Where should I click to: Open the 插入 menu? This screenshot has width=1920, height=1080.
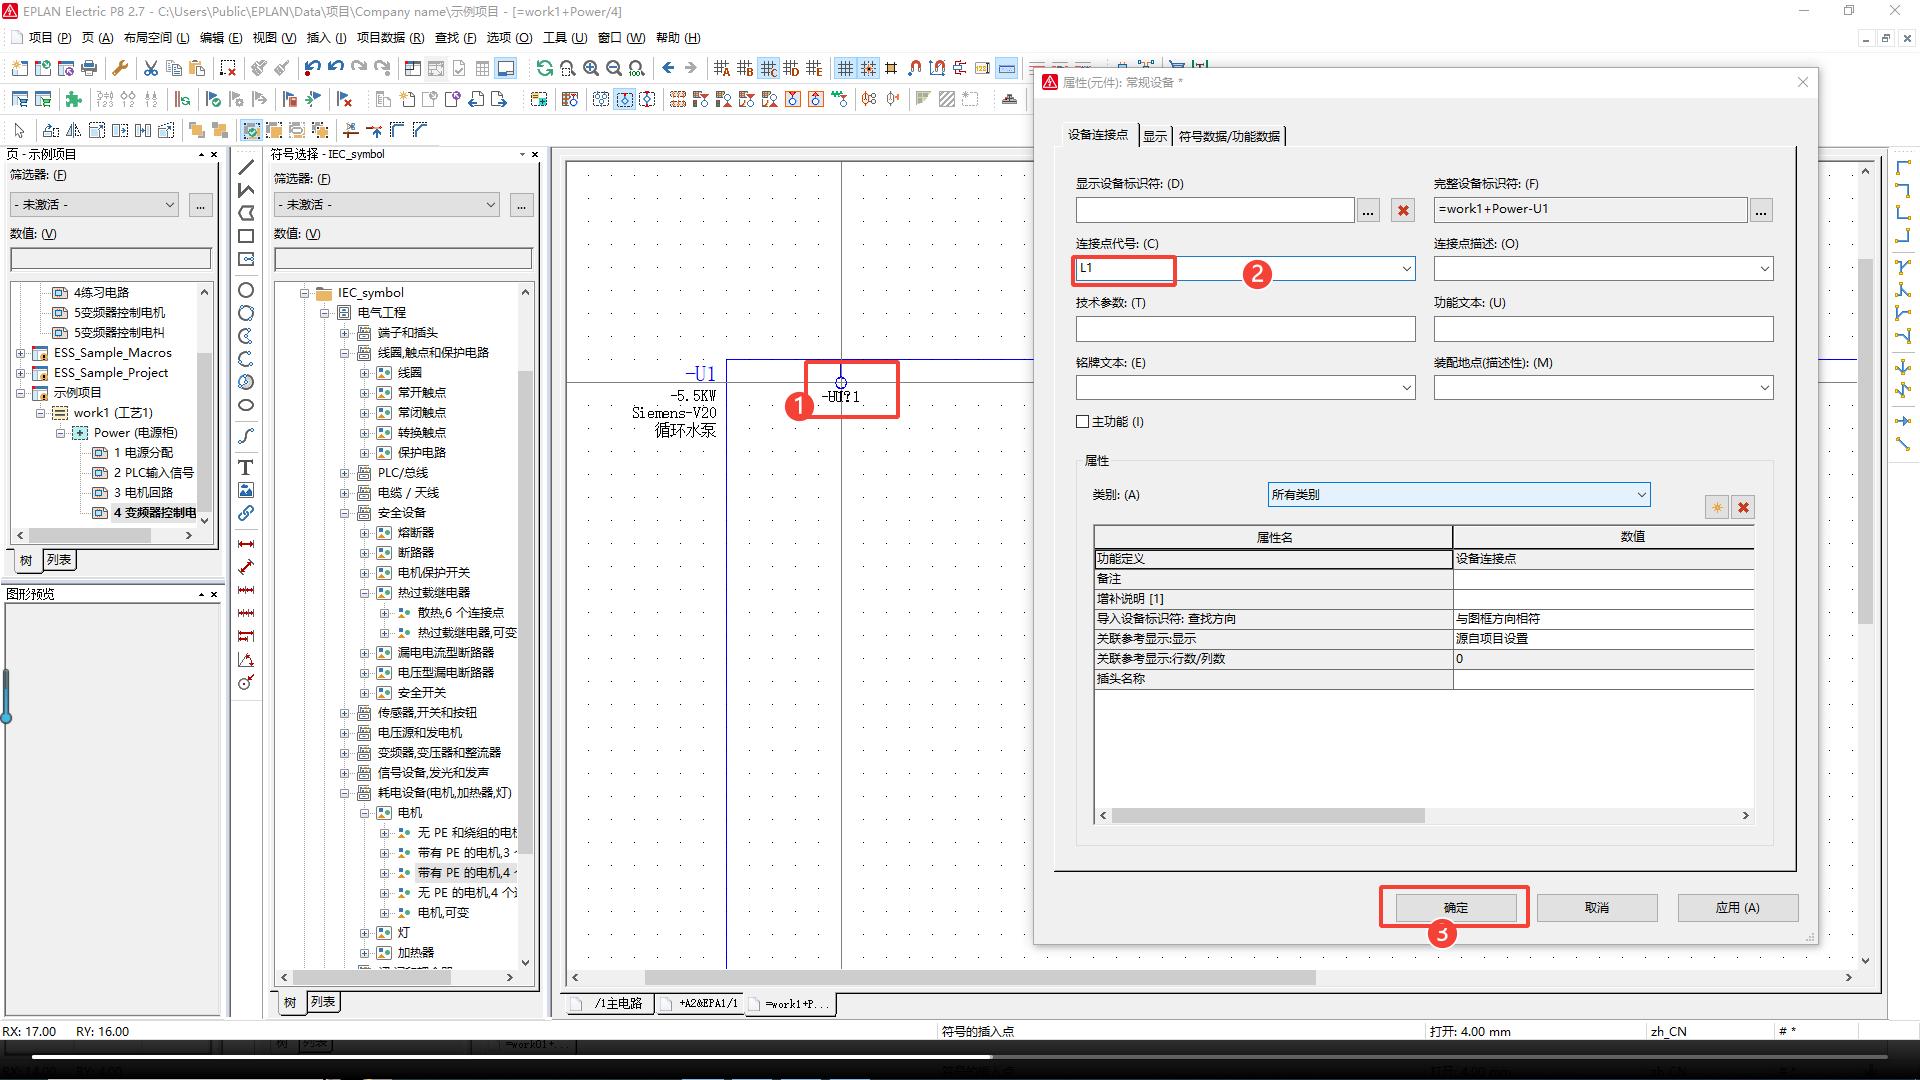point(324,38)
